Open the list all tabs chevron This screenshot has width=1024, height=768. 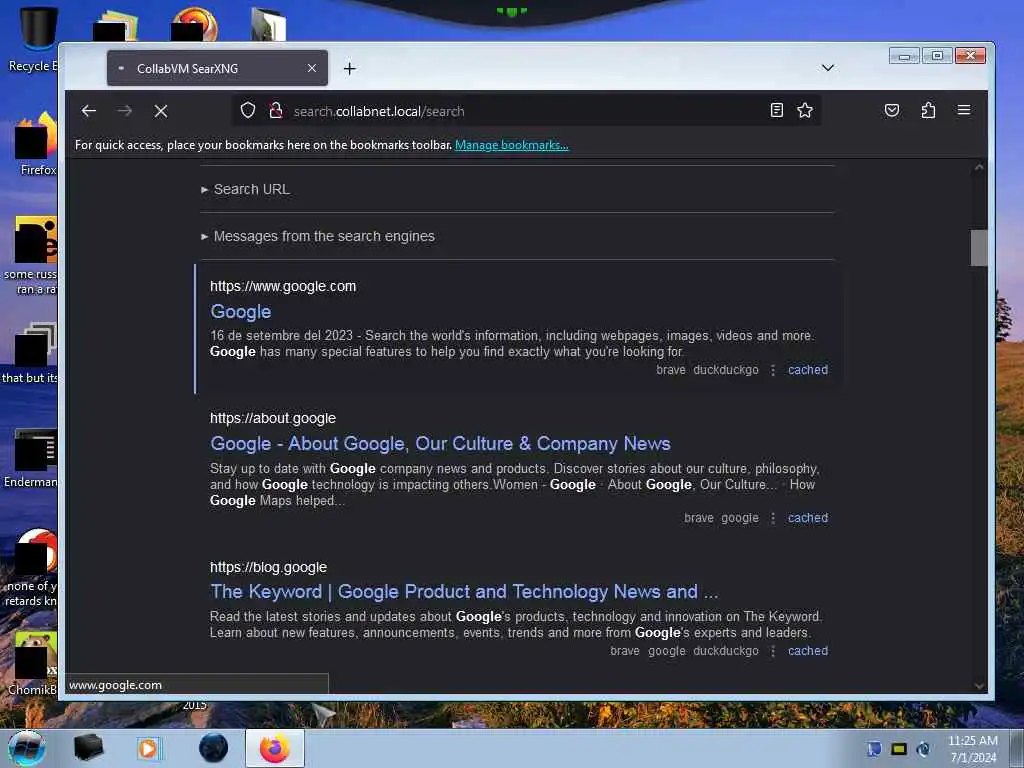tap(827, 68)
